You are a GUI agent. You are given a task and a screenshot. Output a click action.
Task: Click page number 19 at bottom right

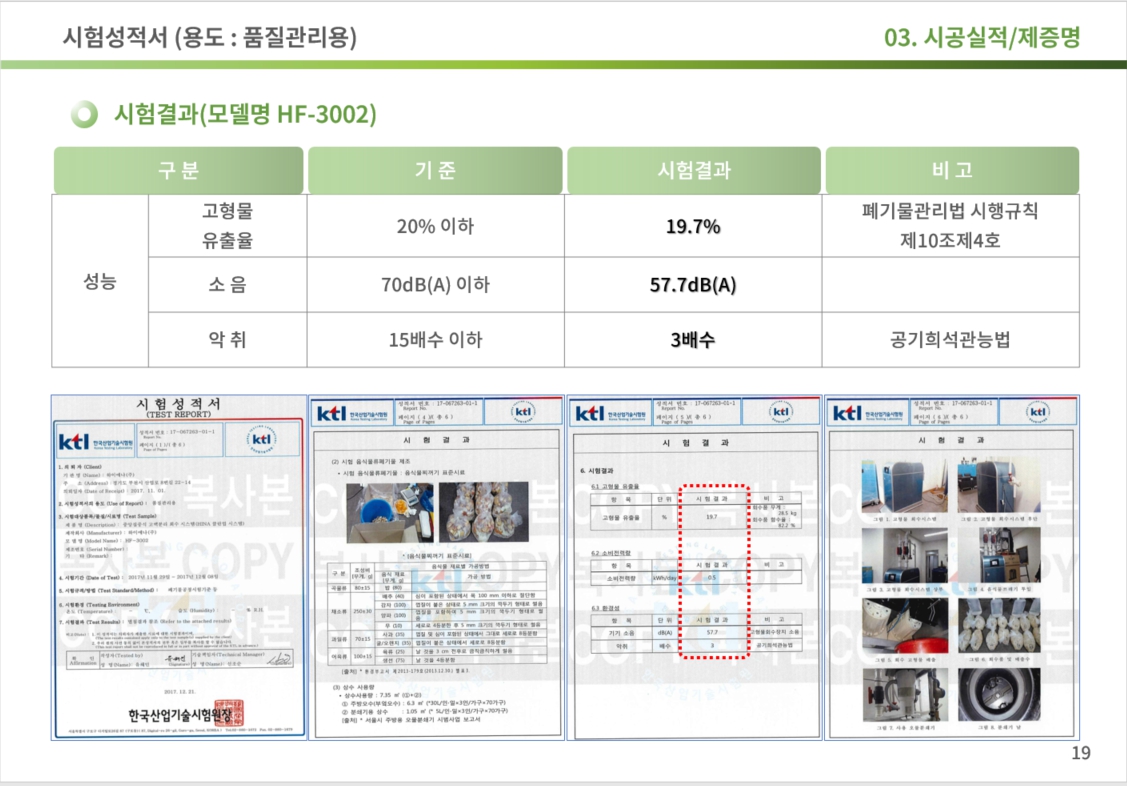point(1080,753)
